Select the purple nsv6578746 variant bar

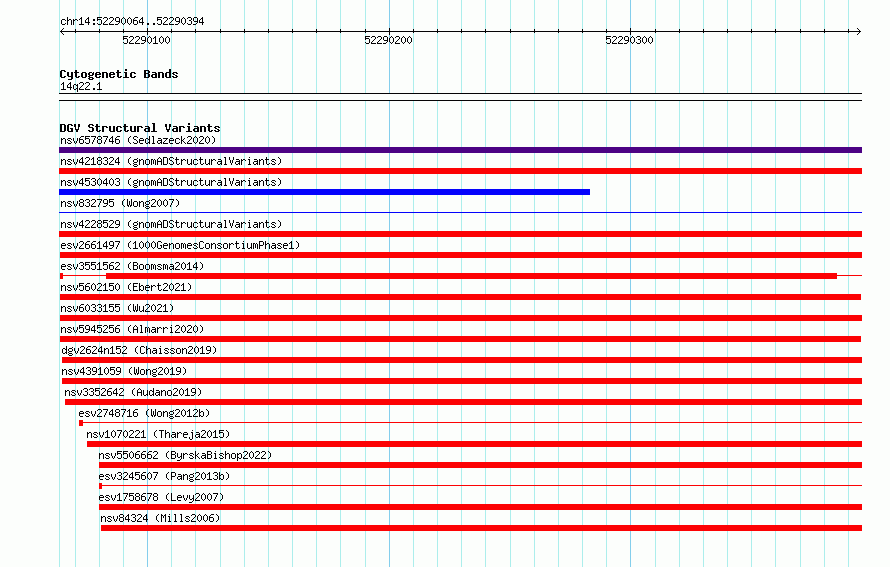click(x=460, y=150)
